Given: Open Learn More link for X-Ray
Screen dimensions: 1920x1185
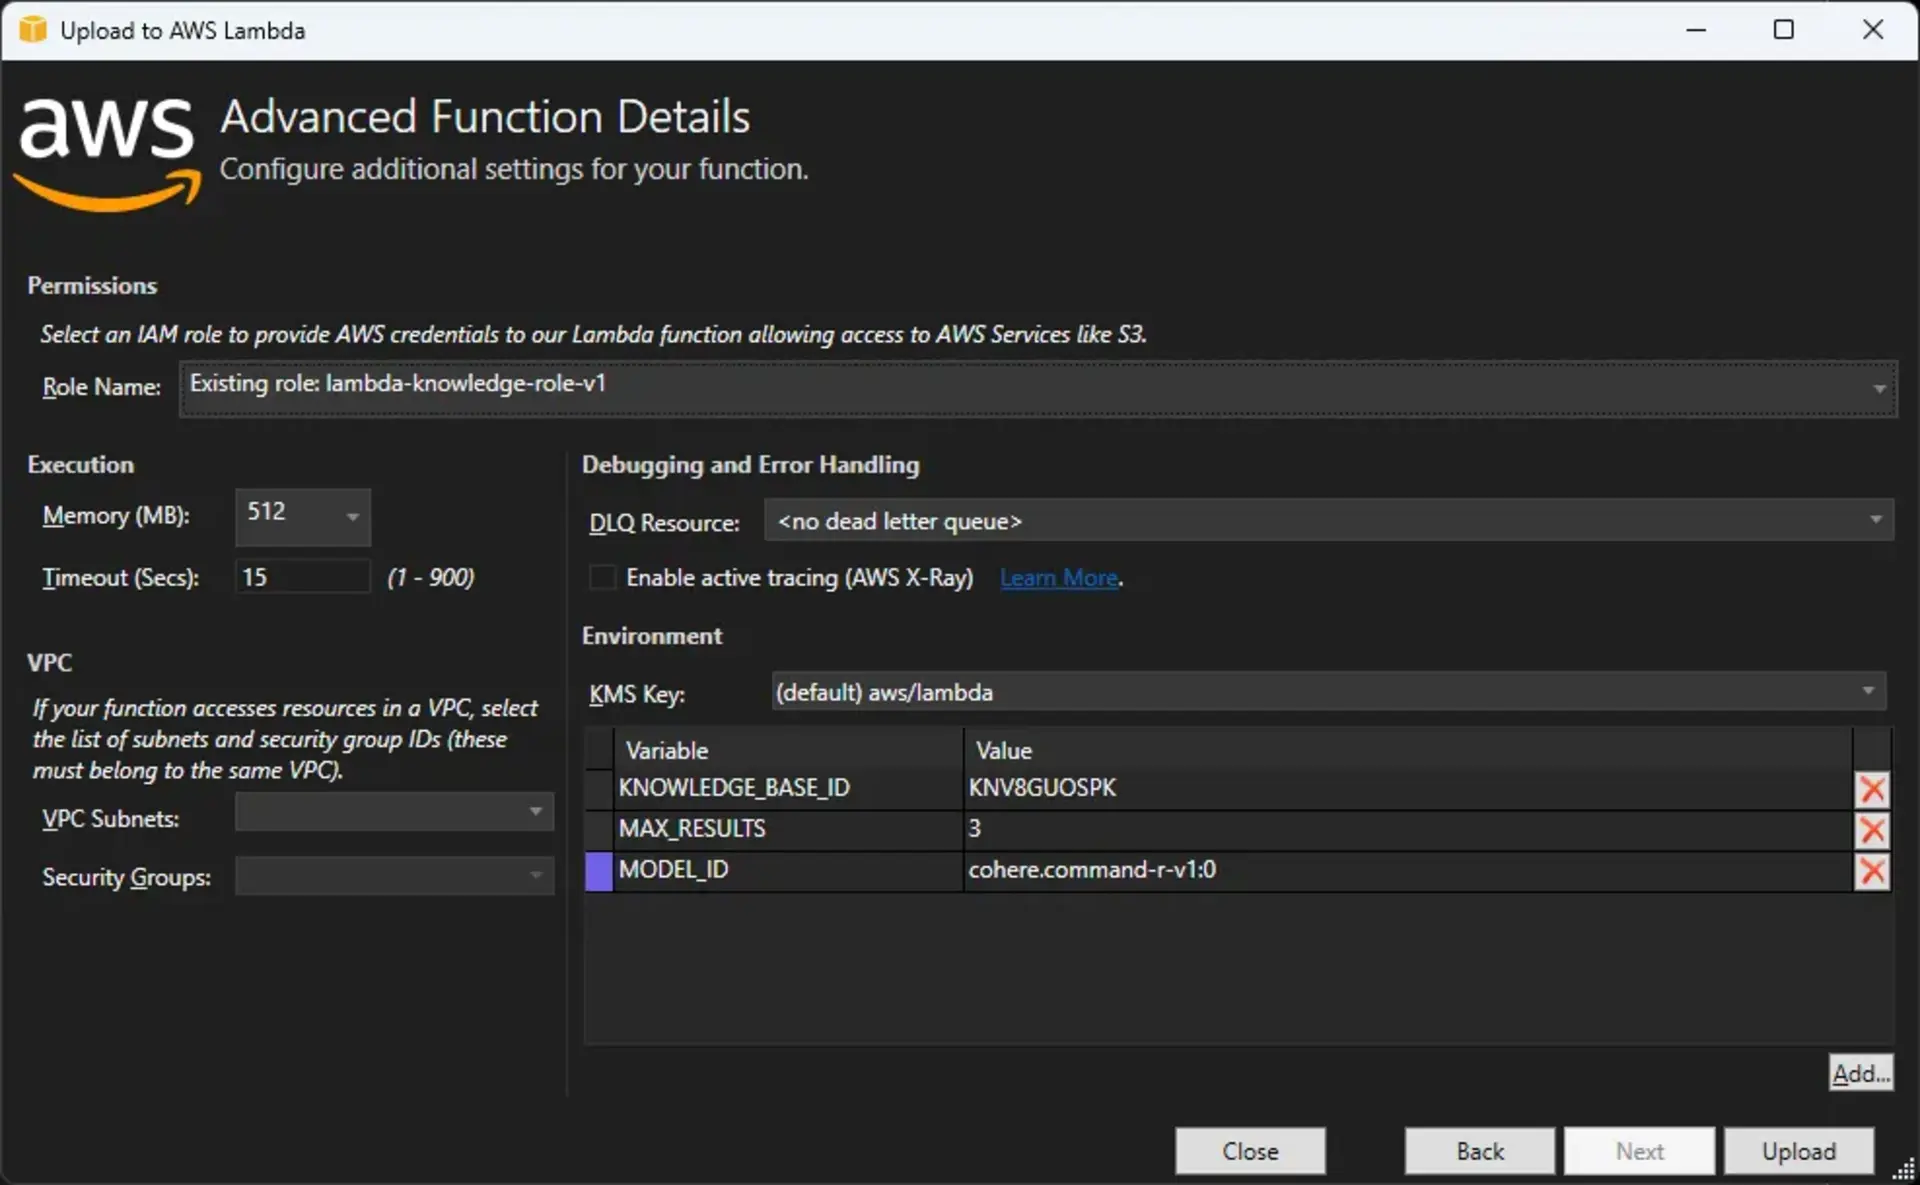Looking at the screenshot, I should click(x=1058, y=578).
